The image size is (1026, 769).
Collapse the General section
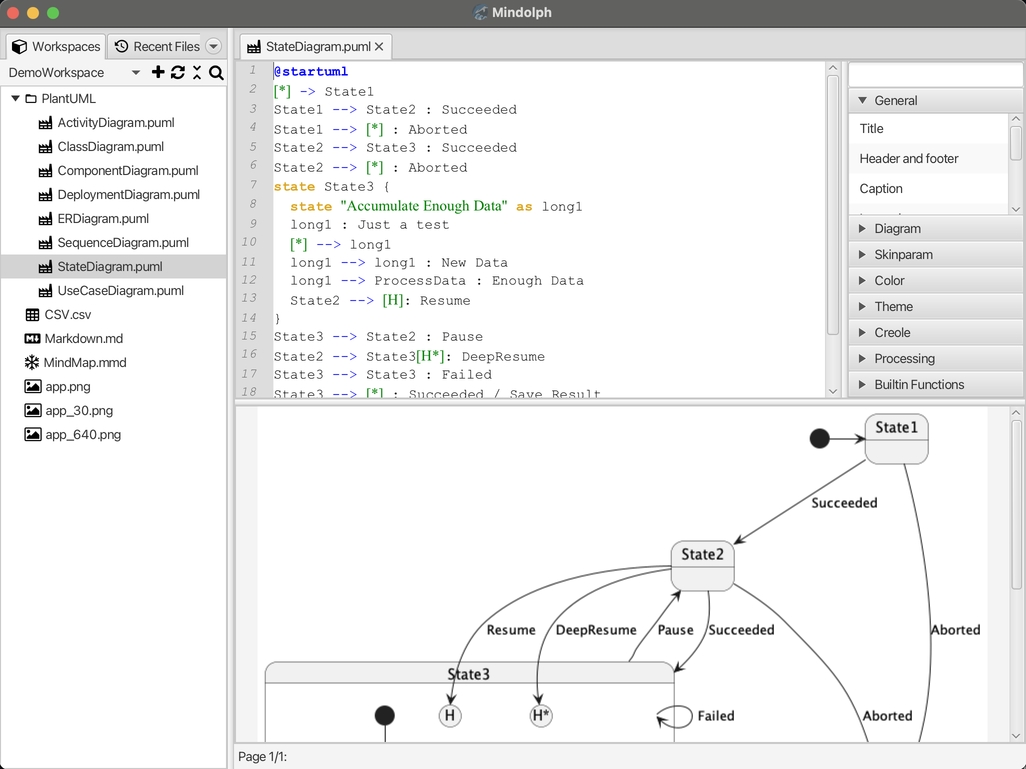[862, 101]
